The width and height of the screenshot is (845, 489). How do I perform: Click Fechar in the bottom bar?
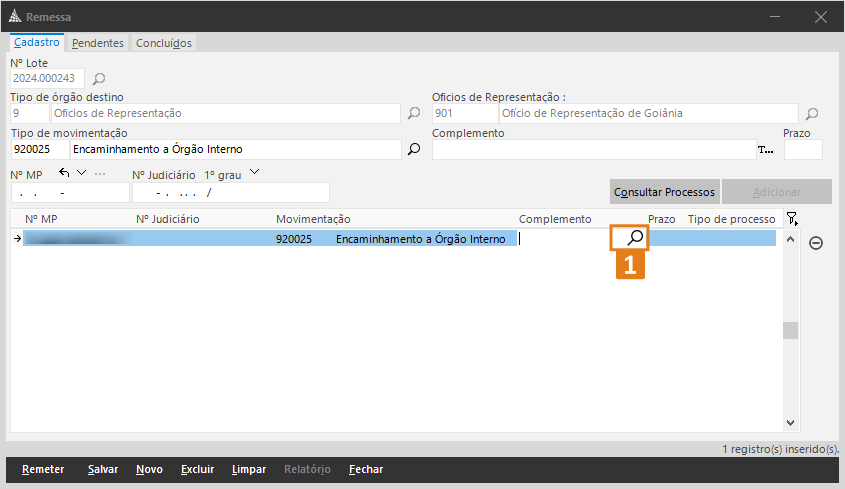(x=366, y=470)
